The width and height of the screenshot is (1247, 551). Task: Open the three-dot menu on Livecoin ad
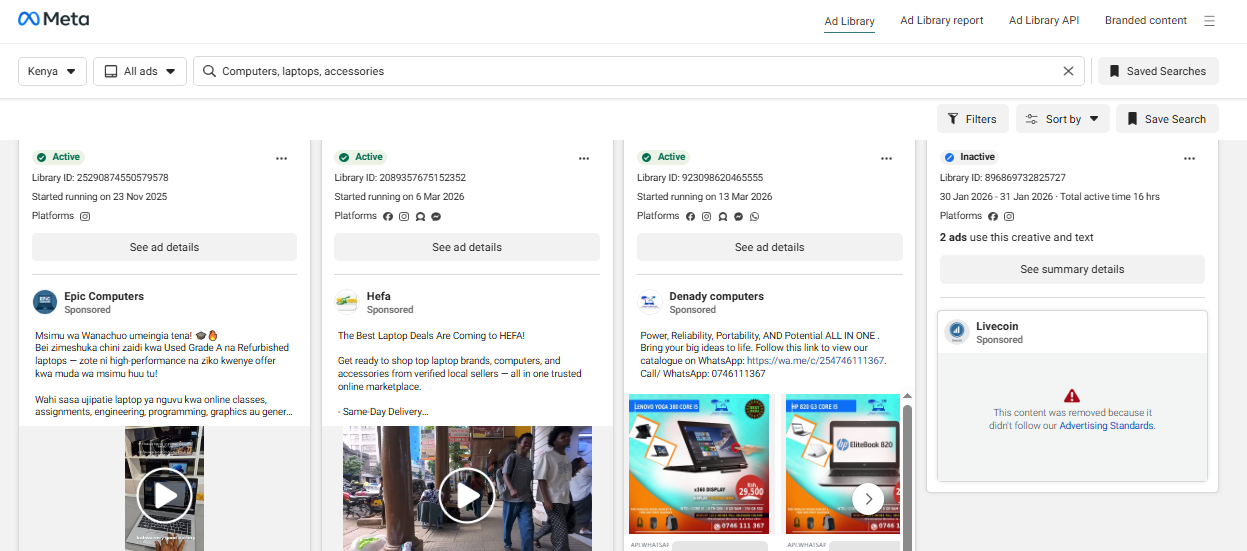1189,158
